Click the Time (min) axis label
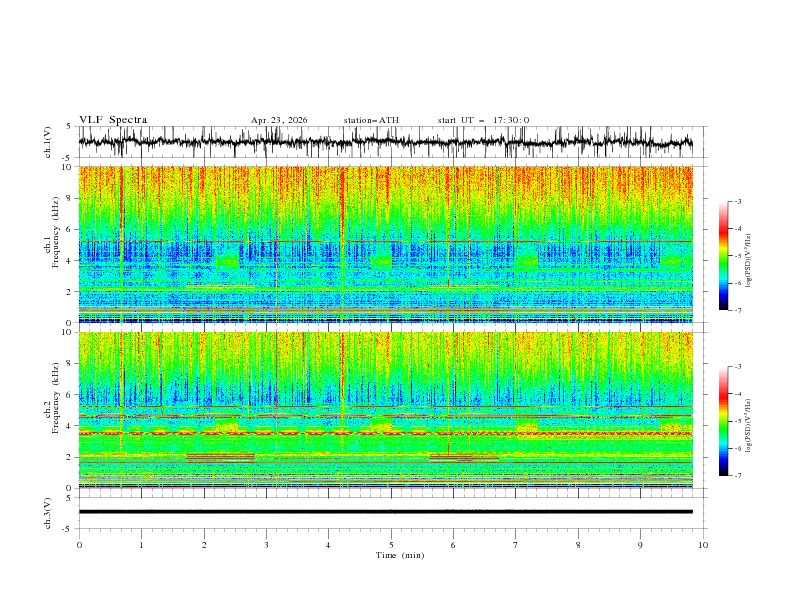 (x=400, y=555)
